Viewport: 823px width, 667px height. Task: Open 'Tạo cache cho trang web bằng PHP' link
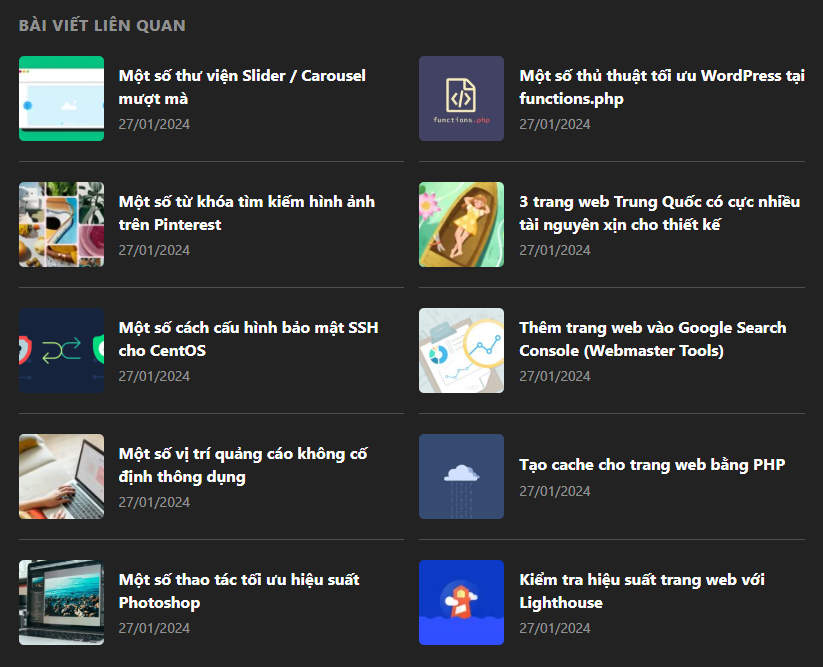[652, 465]
